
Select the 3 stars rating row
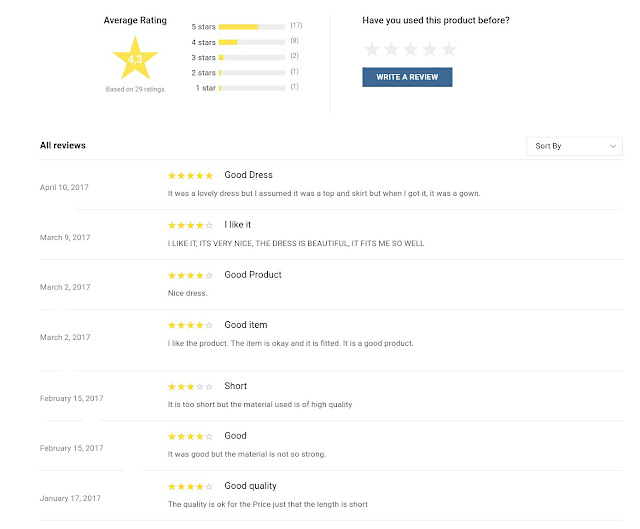tap(245, 57)
